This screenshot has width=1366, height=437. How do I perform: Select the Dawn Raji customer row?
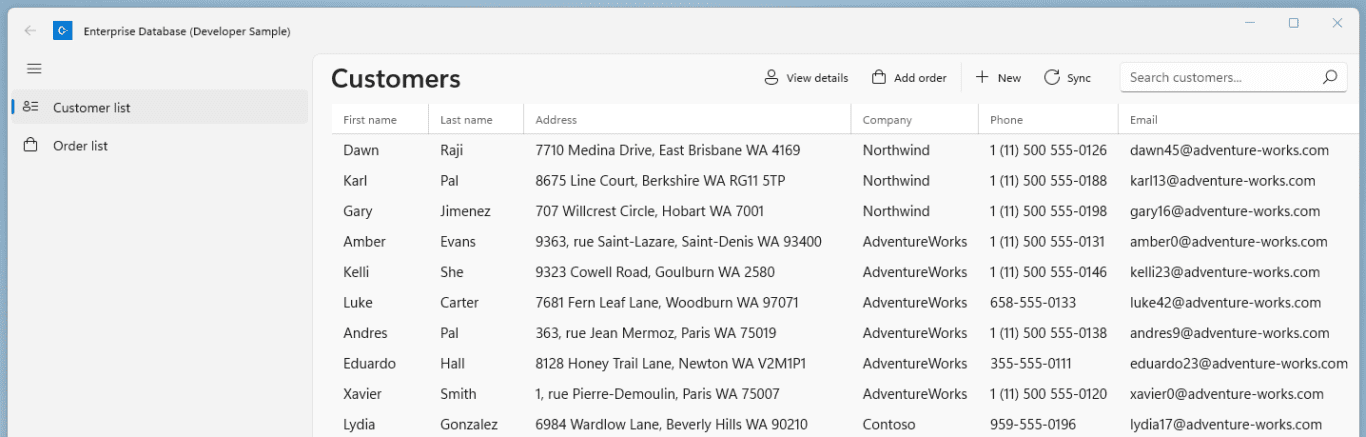click(x=845, y=150)
